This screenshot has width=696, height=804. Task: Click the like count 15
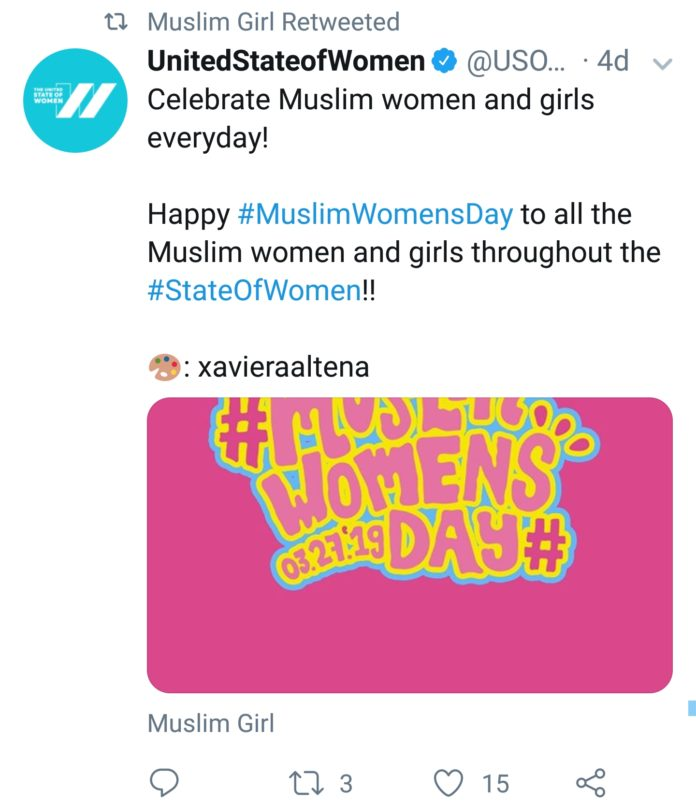[495, 783]
